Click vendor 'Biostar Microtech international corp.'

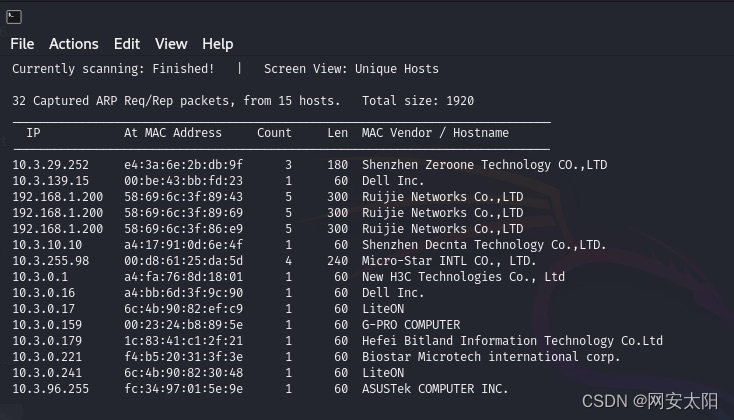(491, 356)
